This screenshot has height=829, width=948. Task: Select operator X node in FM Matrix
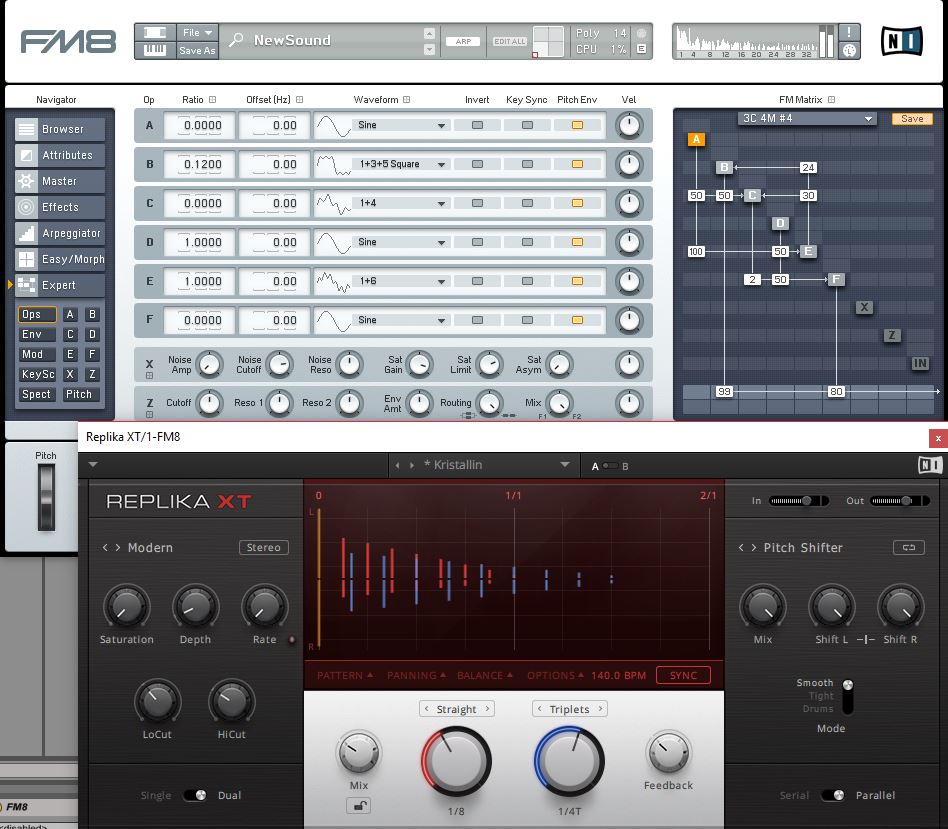pyautogui.click(x=864, y=307)
